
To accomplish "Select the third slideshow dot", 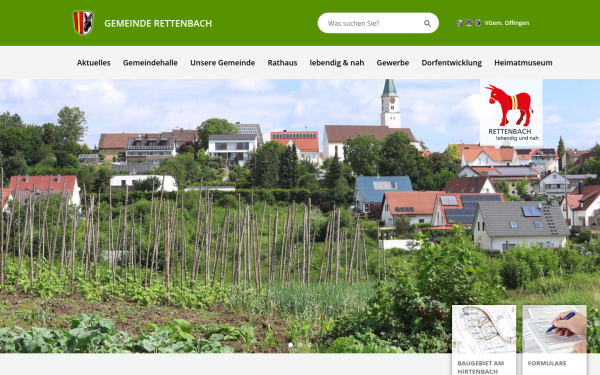I will (x=310, y=345).
